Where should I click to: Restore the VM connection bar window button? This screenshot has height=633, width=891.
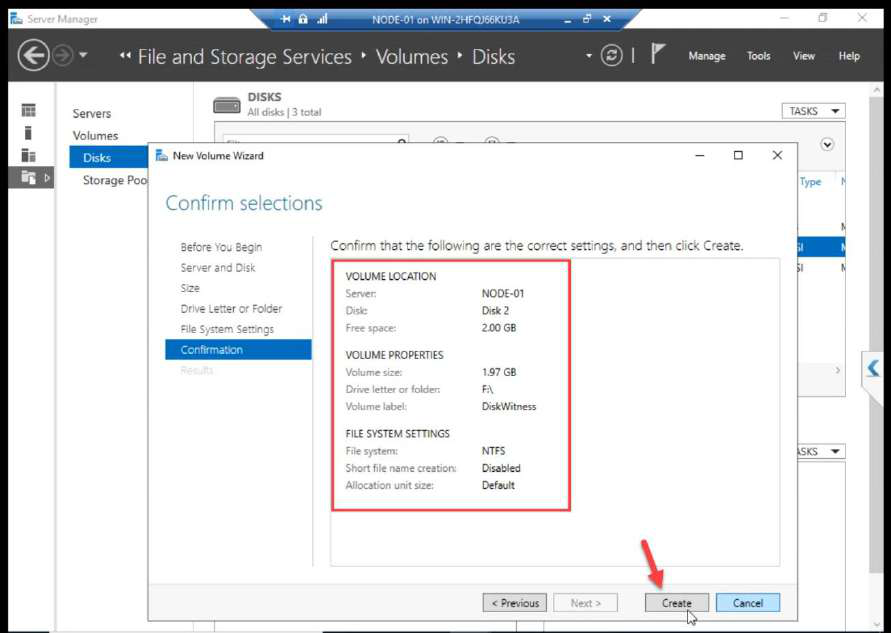click(x=587, y=19)
